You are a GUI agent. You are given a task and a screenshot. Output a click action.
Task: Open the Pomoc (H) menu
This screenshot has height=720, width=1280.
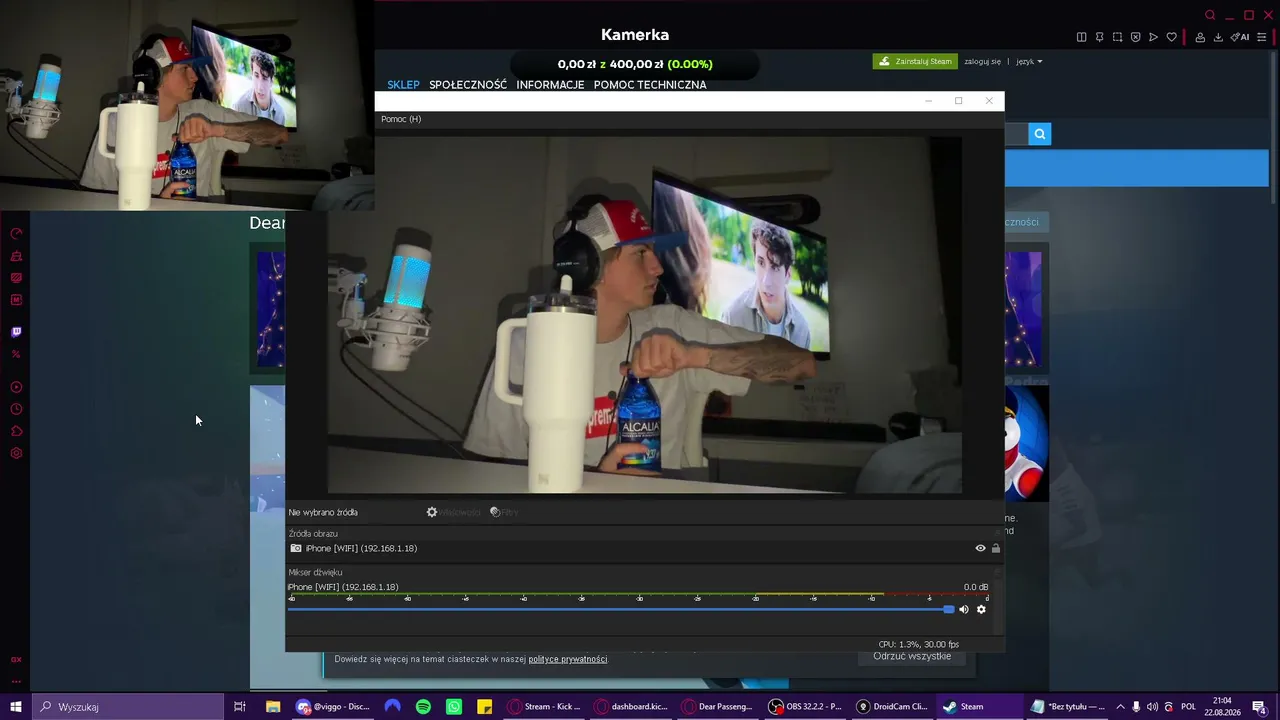point(401,119)
